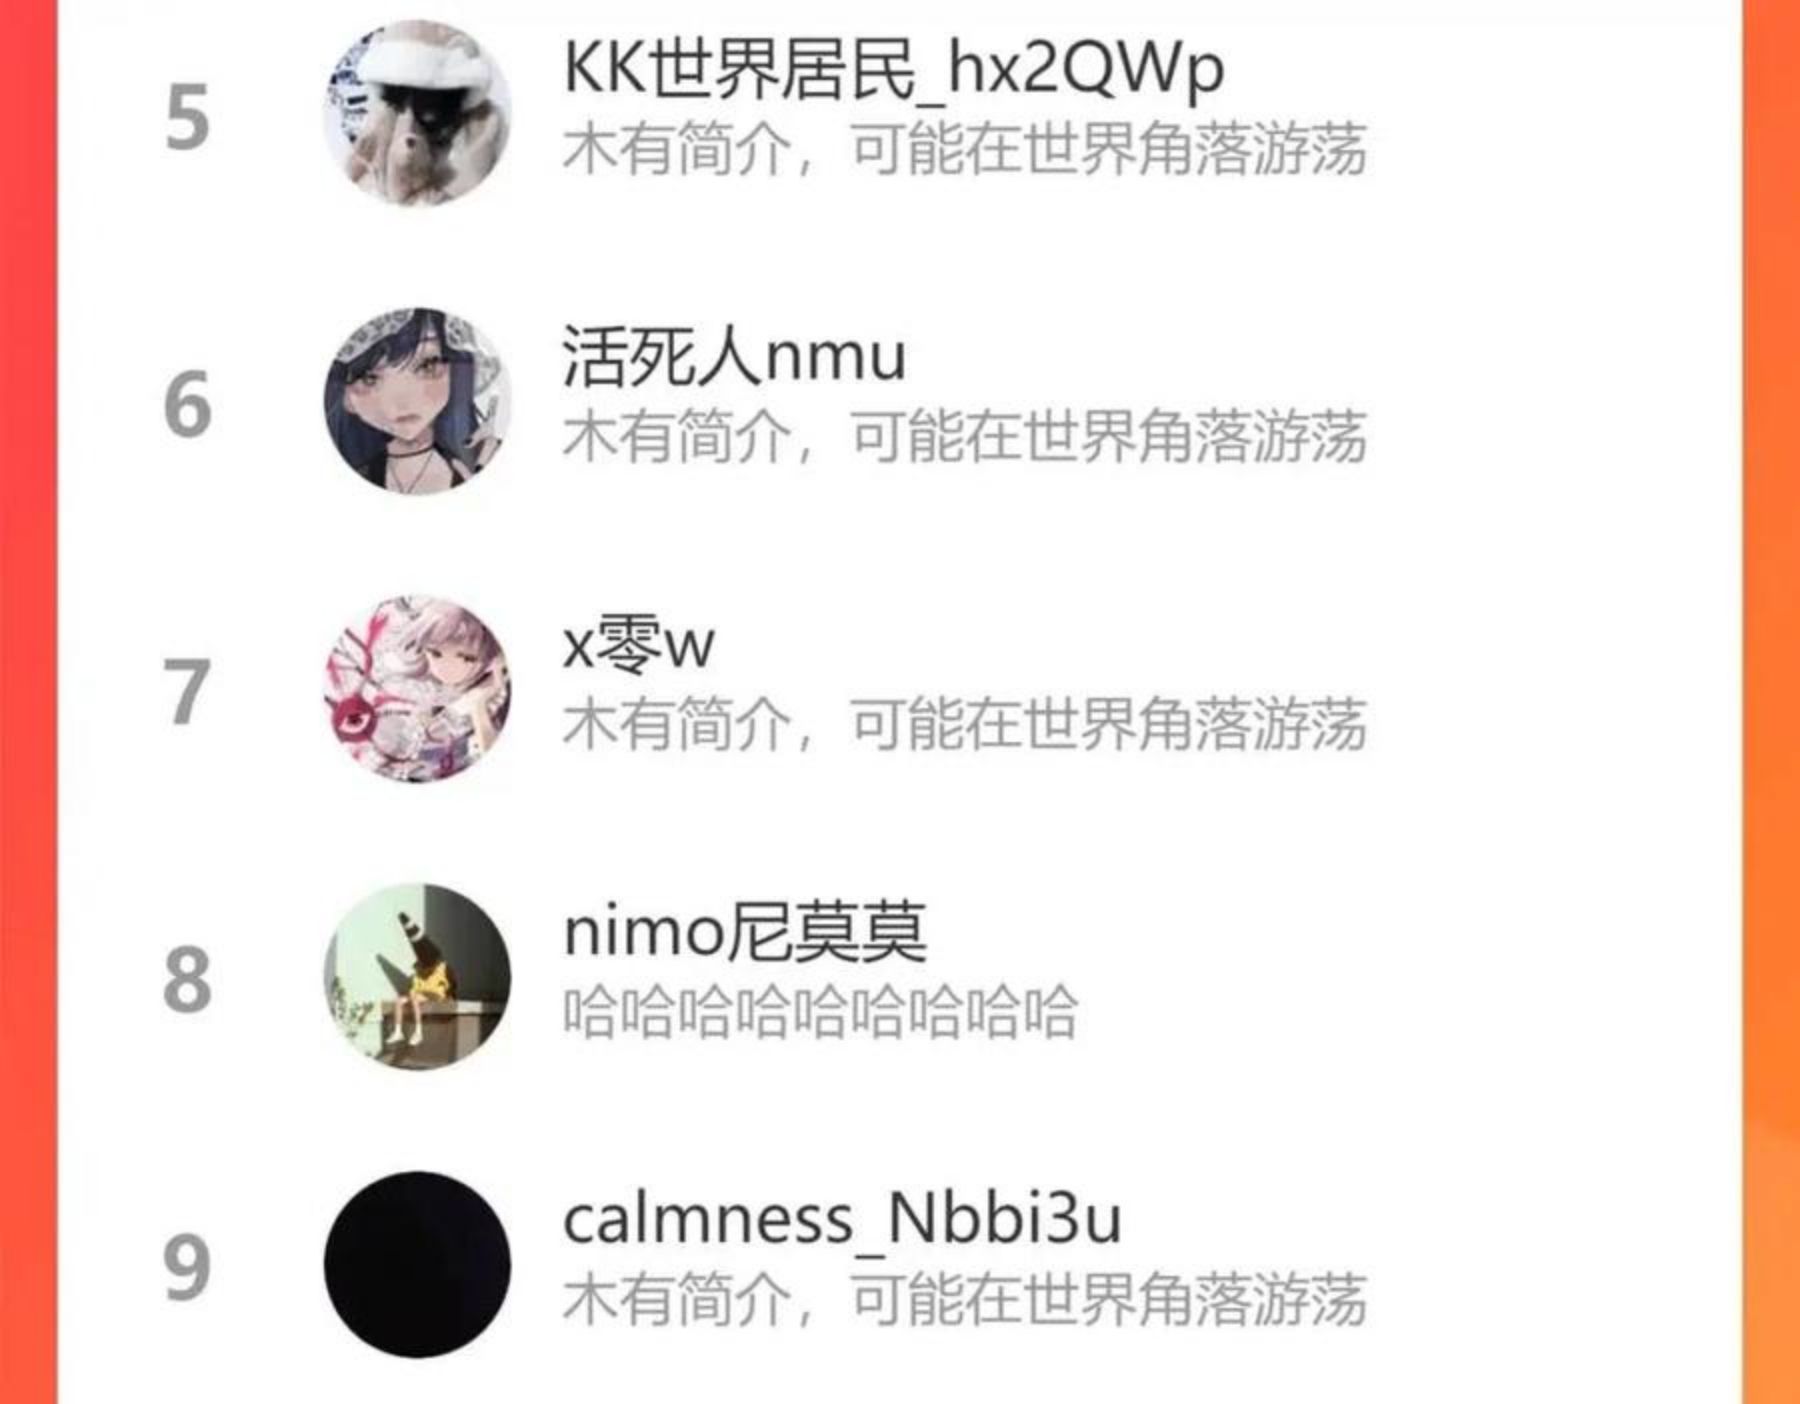Open avatar of 活死人nmu
The image size is (1800, 1404).
click(417, 401)
